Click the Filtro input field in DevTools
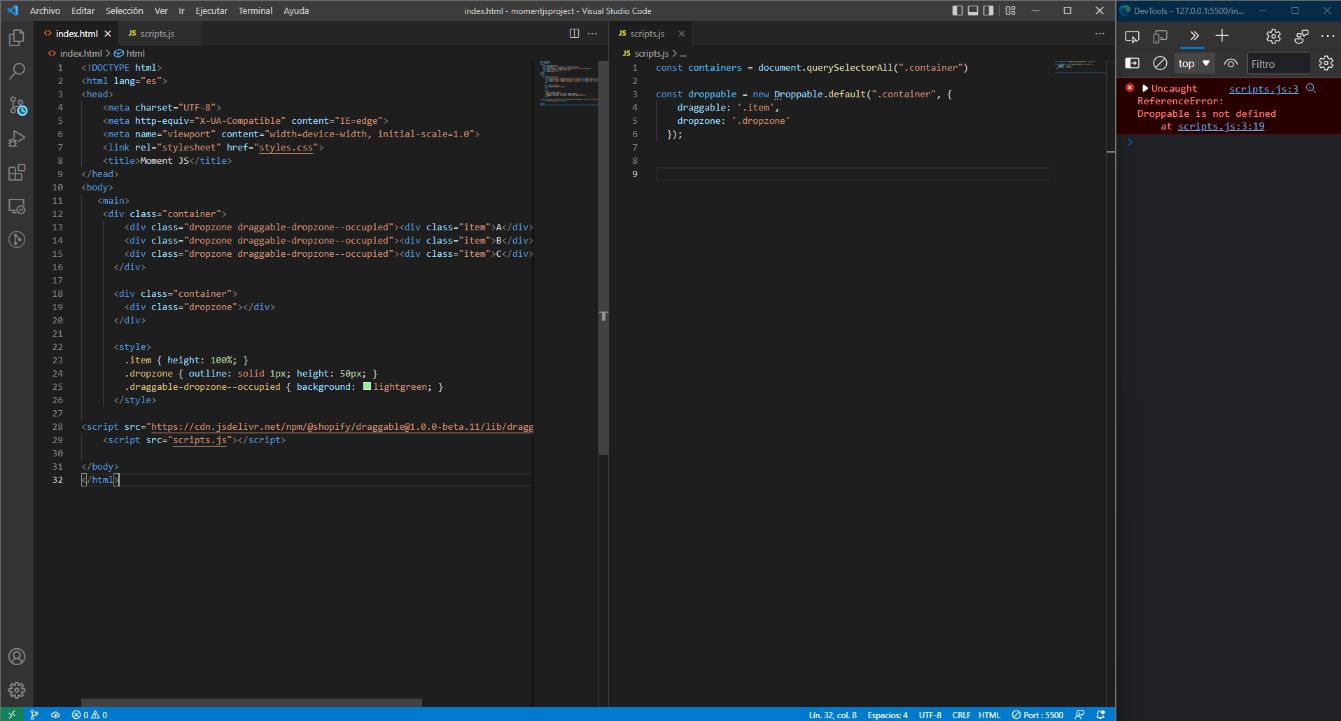The image size is (1341, 721). pyautogui.click(x=1280, y=62)
